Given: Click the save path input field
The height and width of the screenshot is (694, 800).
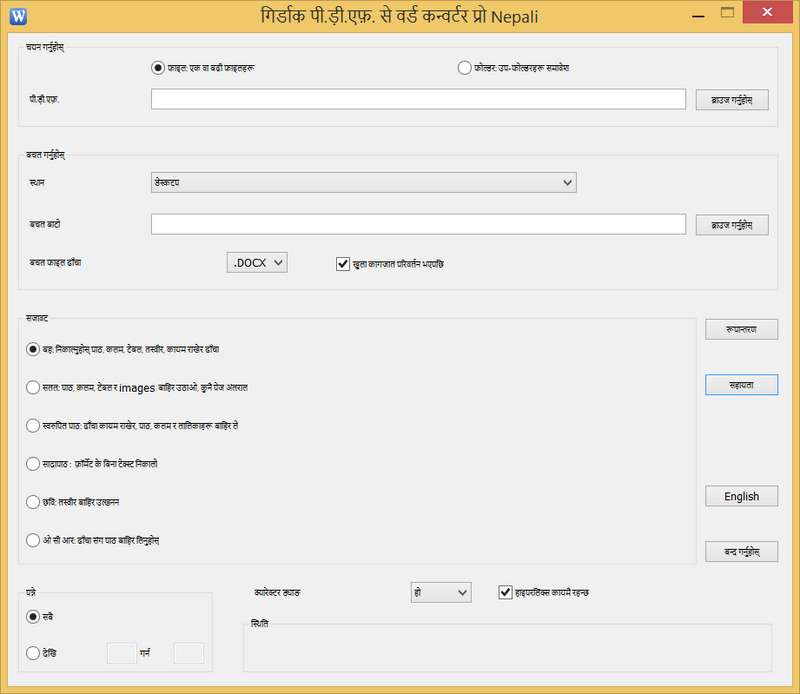Looking at the screenshot, I should click(418, 224).
